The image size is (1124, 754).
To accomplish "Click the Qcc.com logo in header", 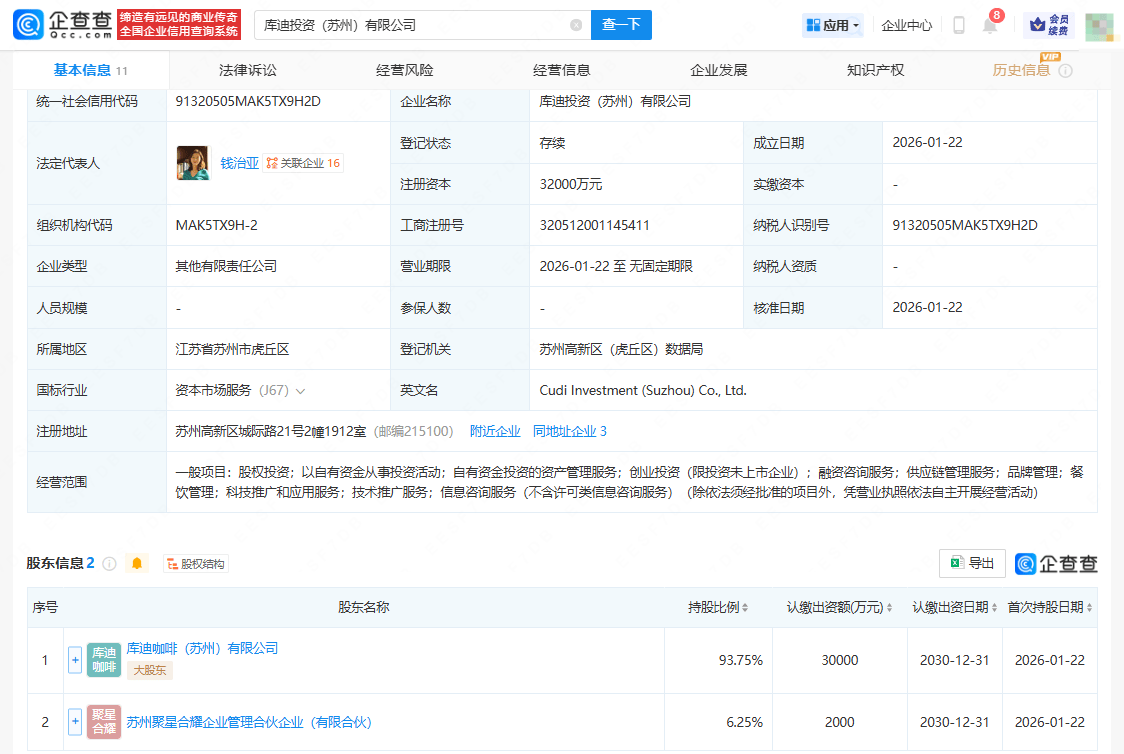I will 62,25.
